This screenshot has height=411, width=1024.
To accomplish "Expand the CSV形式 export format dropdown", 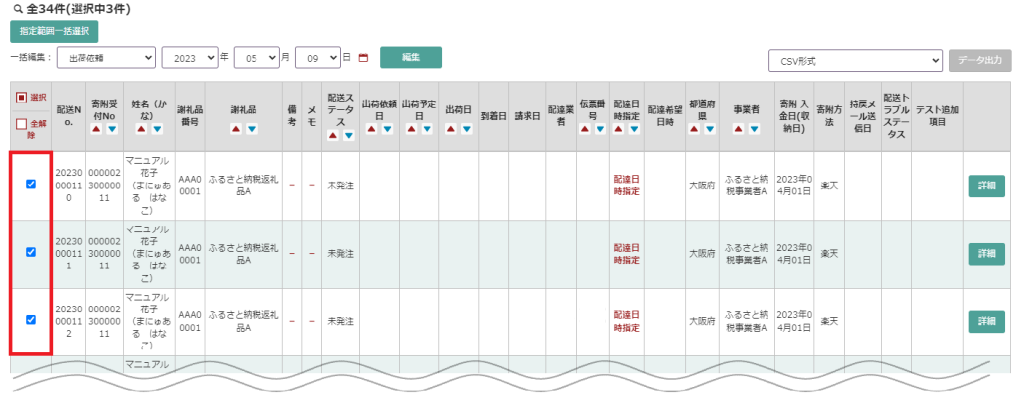I will coord(855,61).
